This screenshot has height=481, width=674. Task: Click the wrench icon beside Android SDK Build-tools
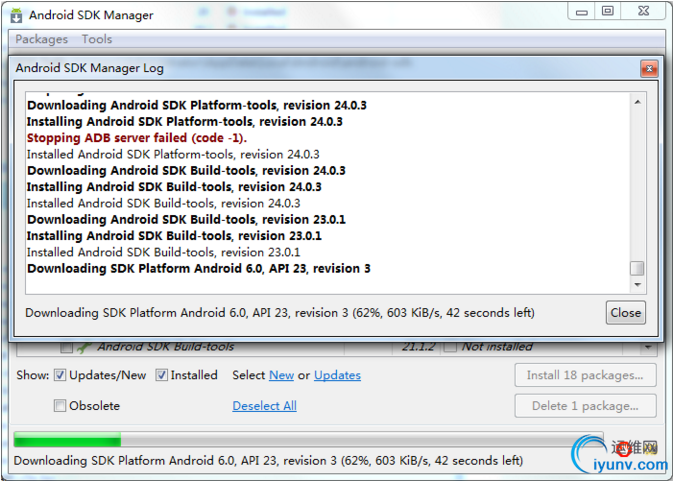85,347
